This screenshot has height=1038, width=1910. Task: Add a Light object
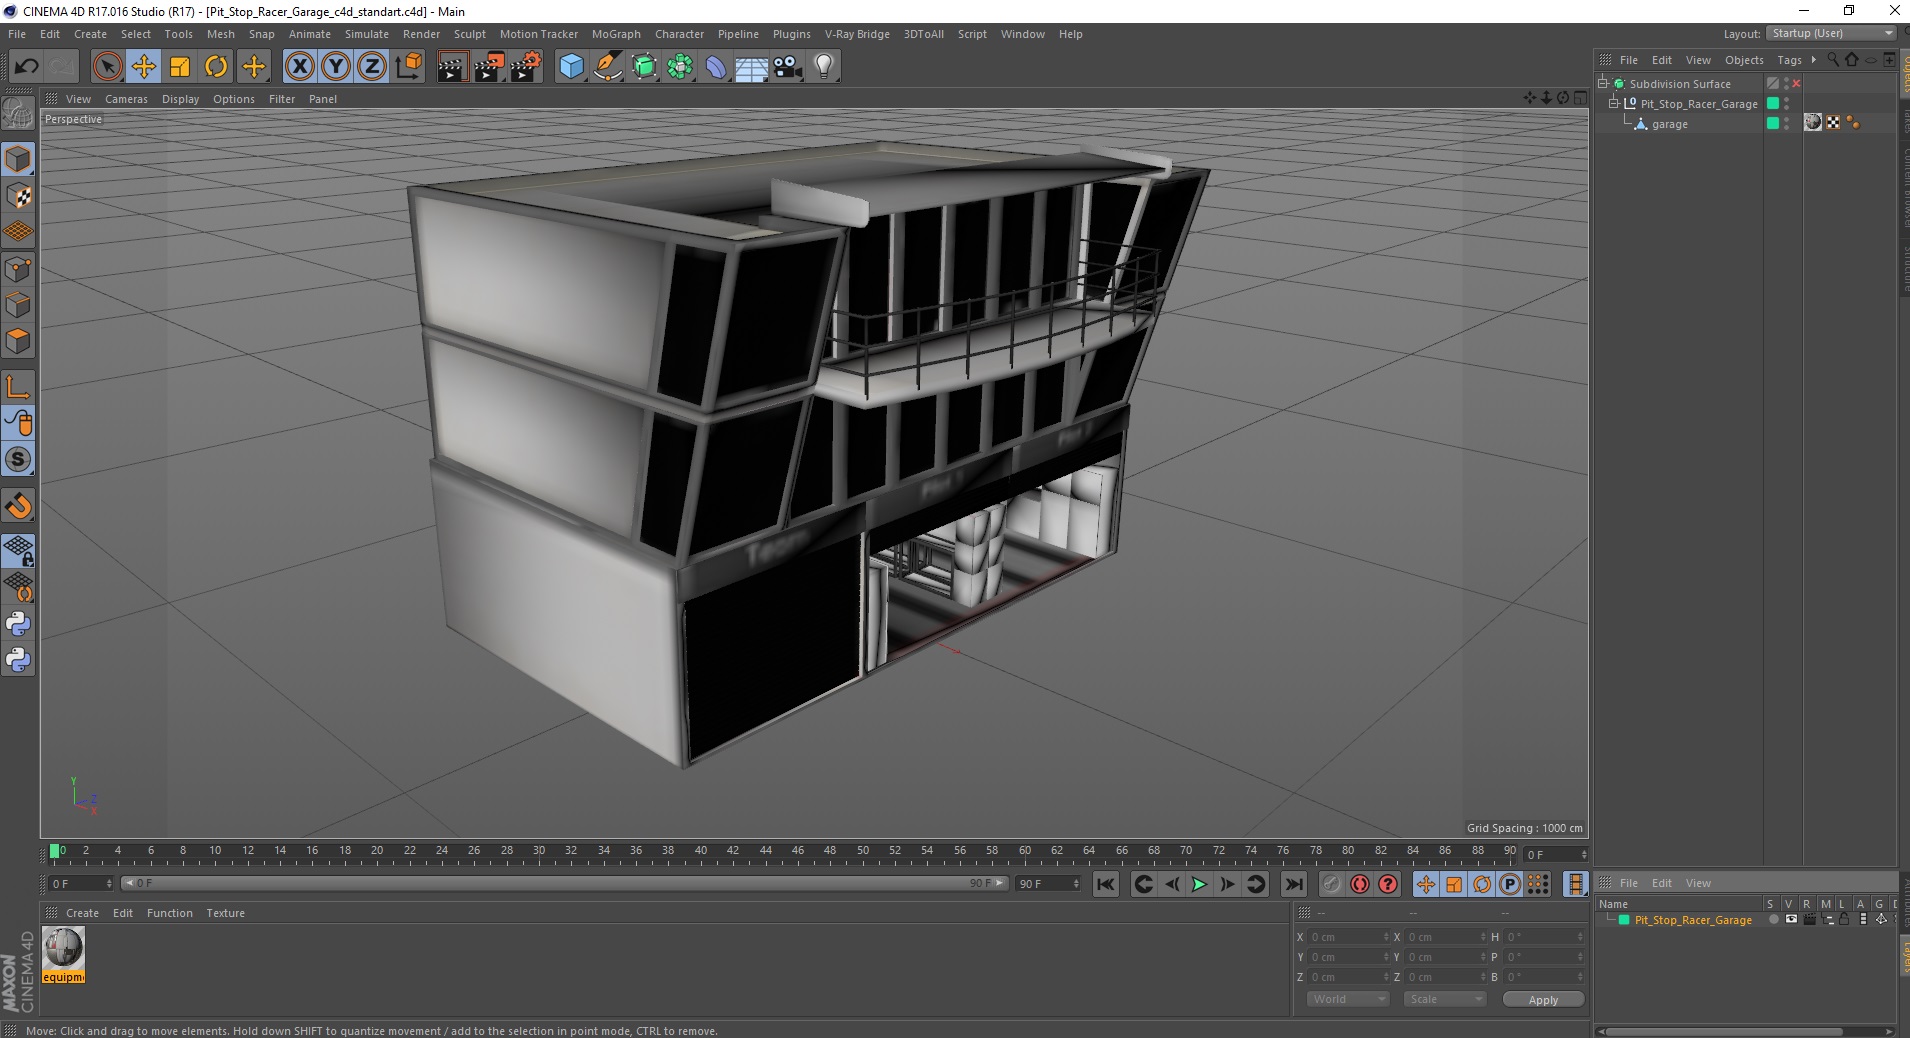(823, 67)
